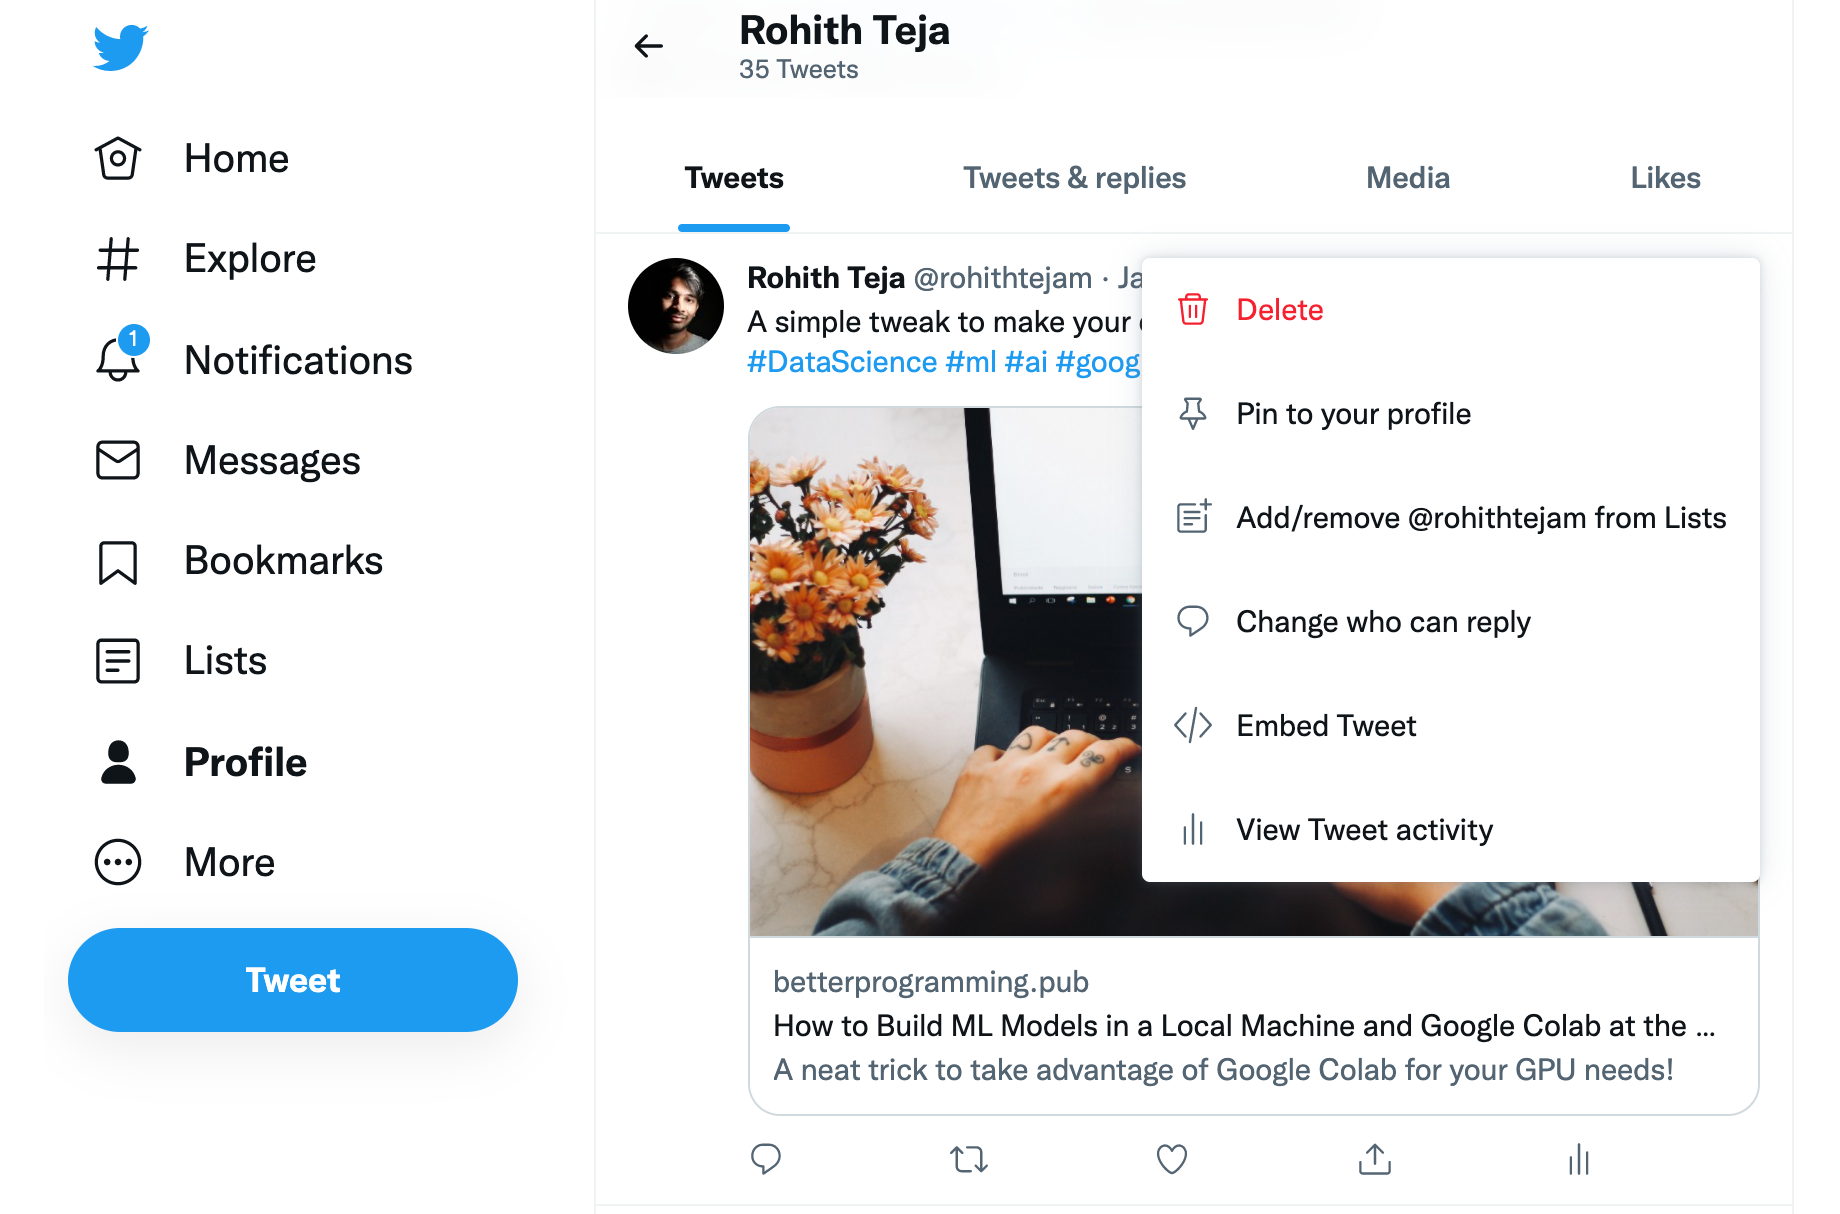Click the reply speech bubble icon

(x=766, y=1159)
